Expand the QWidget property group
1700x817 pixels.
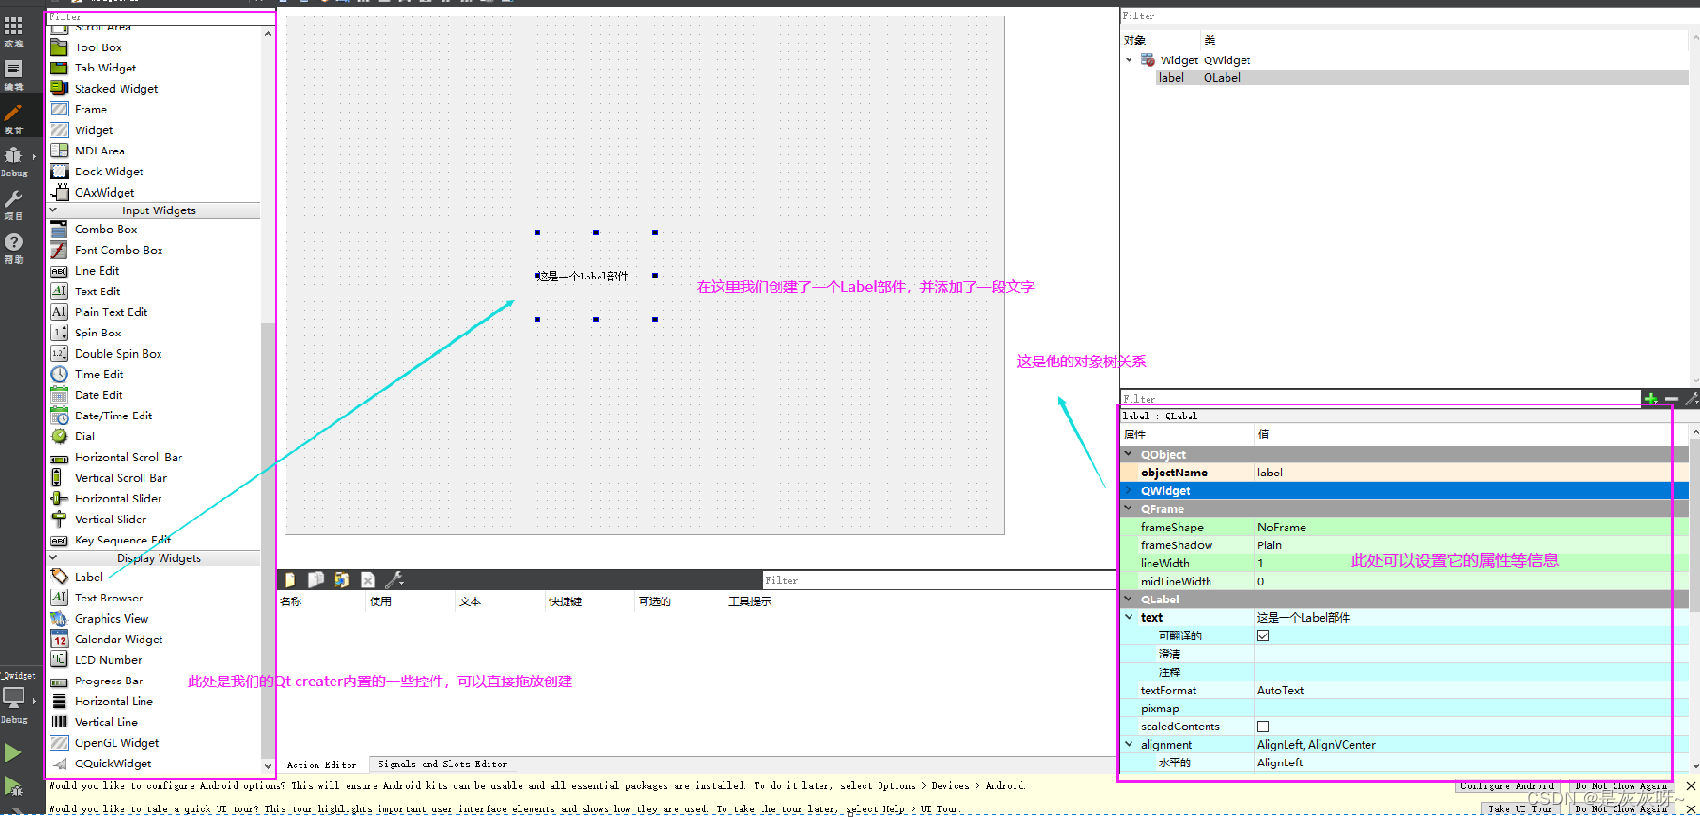click(x=1129, y=491)
